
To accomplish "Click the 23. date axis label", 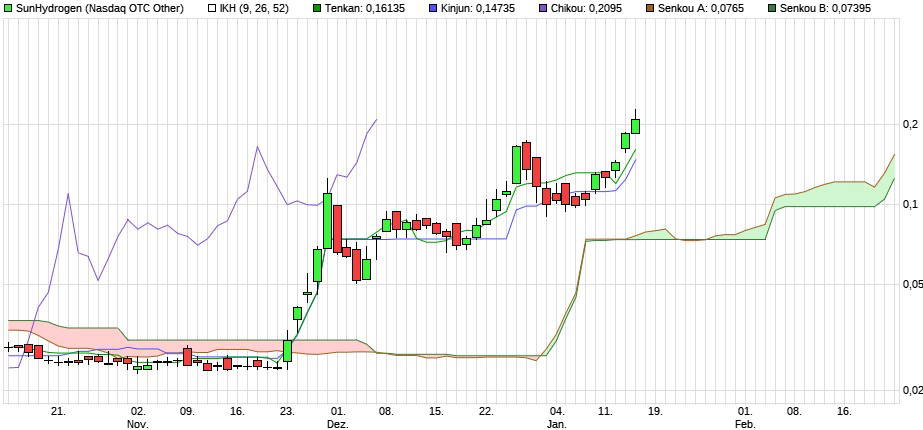I will coord(287,412).
